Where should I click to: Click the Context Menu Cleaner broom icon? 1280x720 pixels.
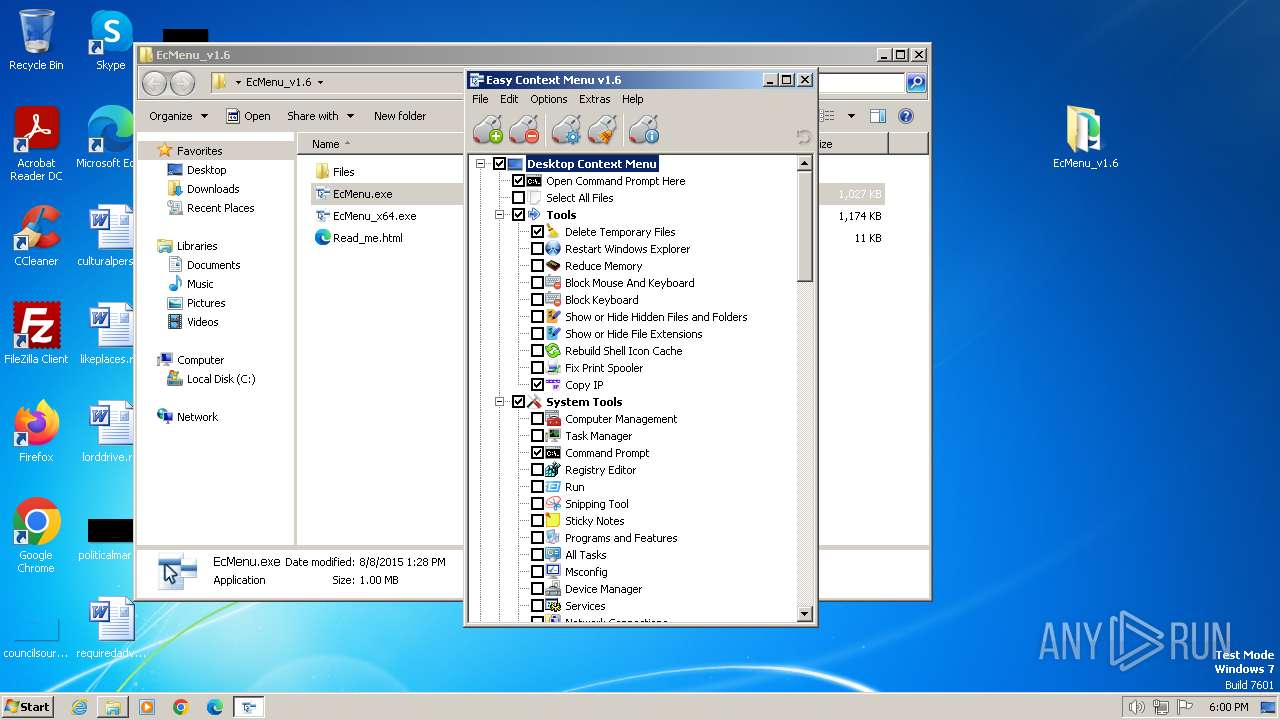pyautogui.click(x=602, y=130)
